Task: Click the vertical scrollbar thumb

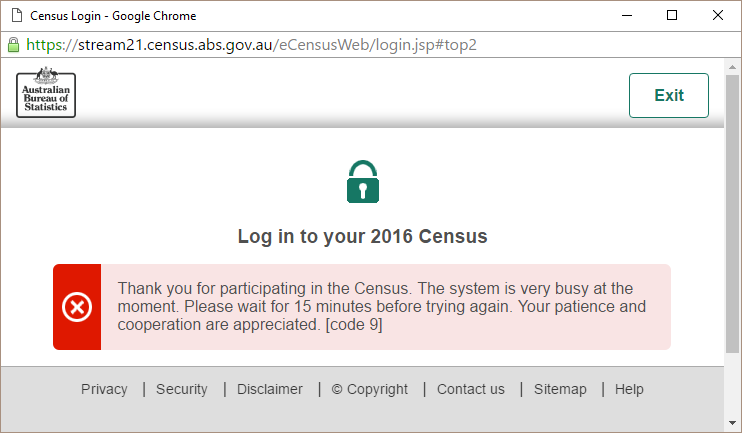Action: 733,214
